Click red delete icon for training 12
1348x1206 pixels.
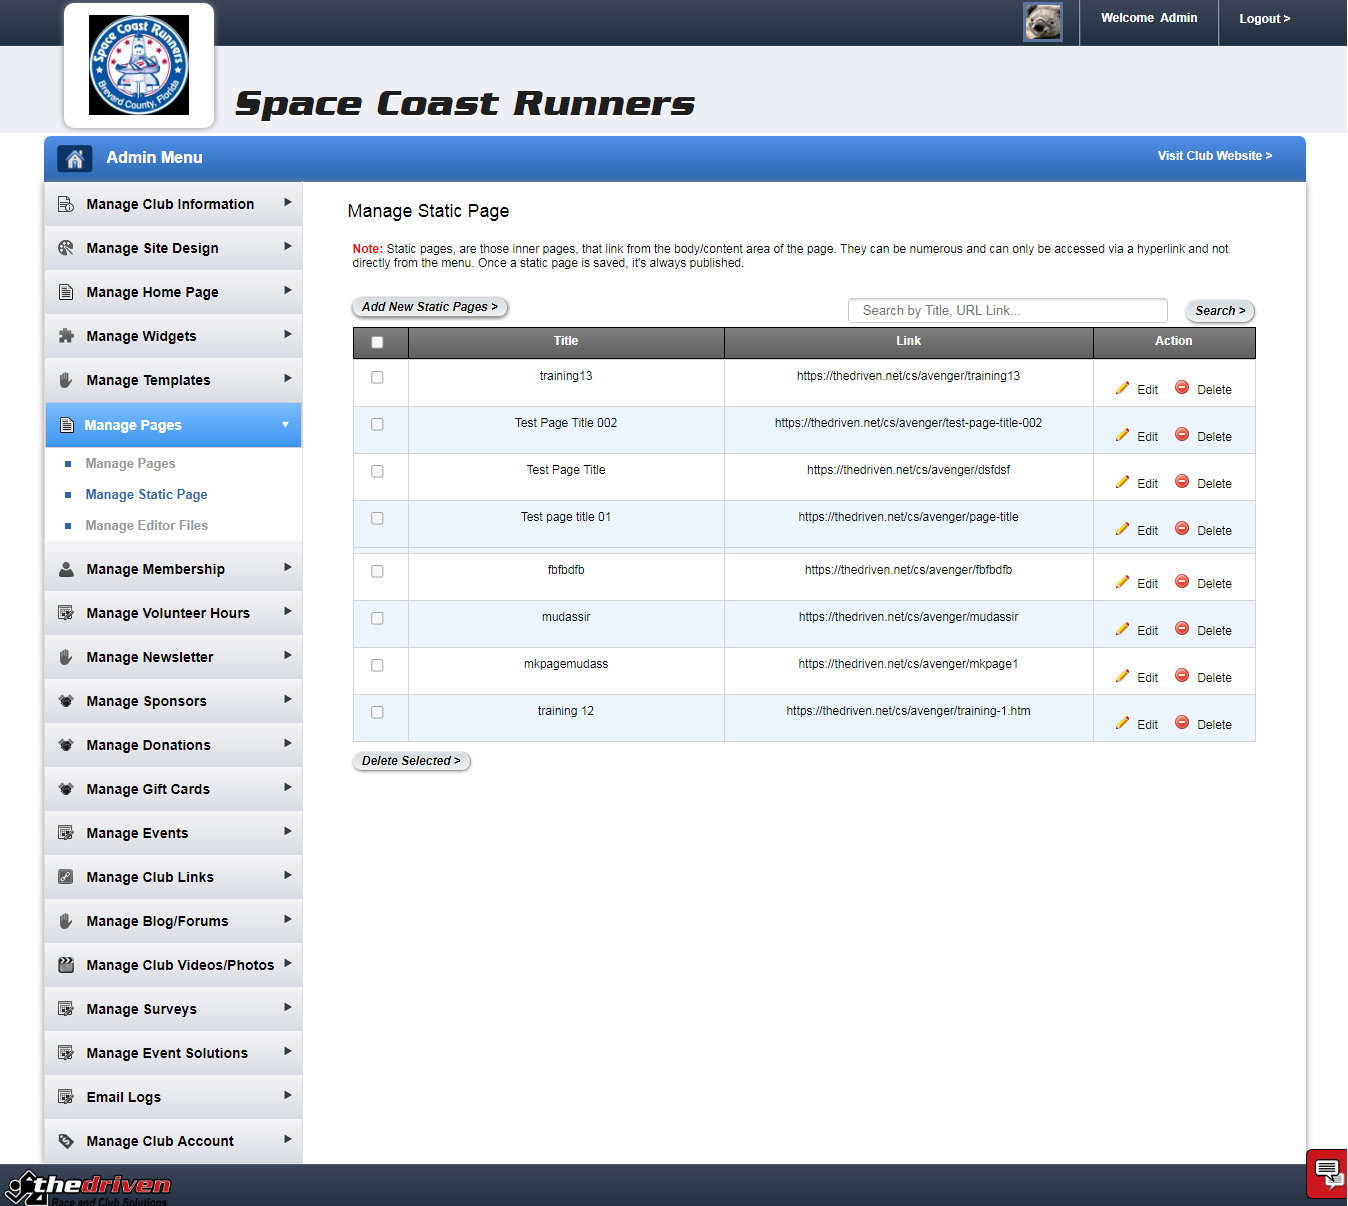tap(1181, 723)
